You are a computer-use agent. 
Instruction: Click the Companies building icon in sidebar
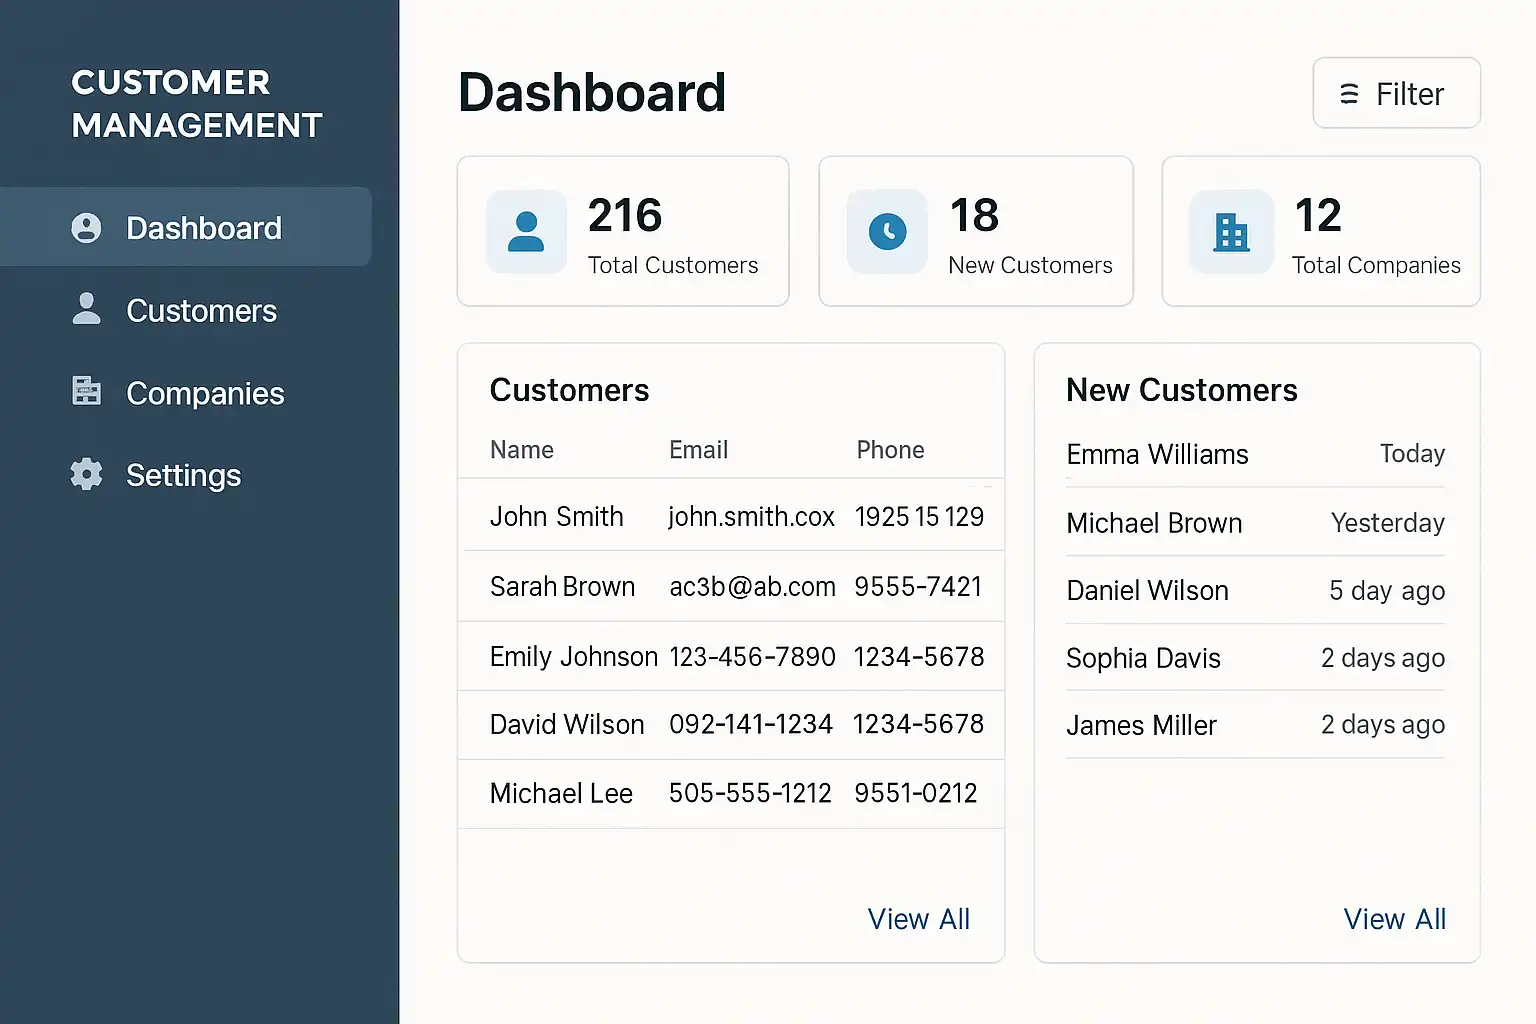click(87, 391)
